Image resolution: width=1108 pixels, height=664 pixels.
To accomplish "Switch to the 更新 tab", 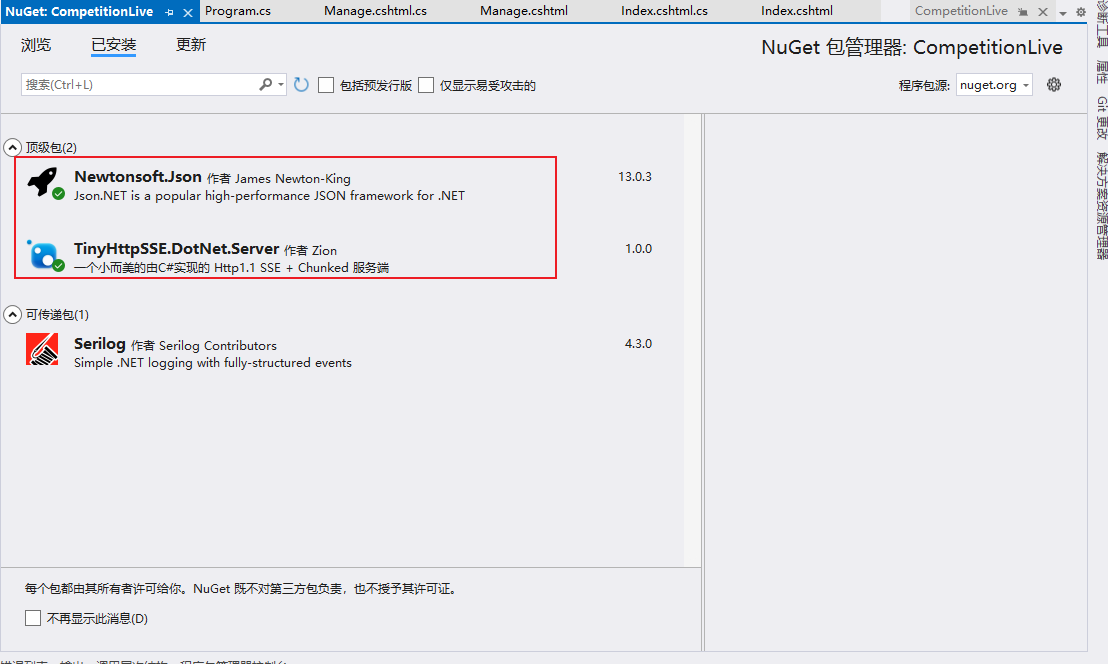I will [x=190, y=45].
